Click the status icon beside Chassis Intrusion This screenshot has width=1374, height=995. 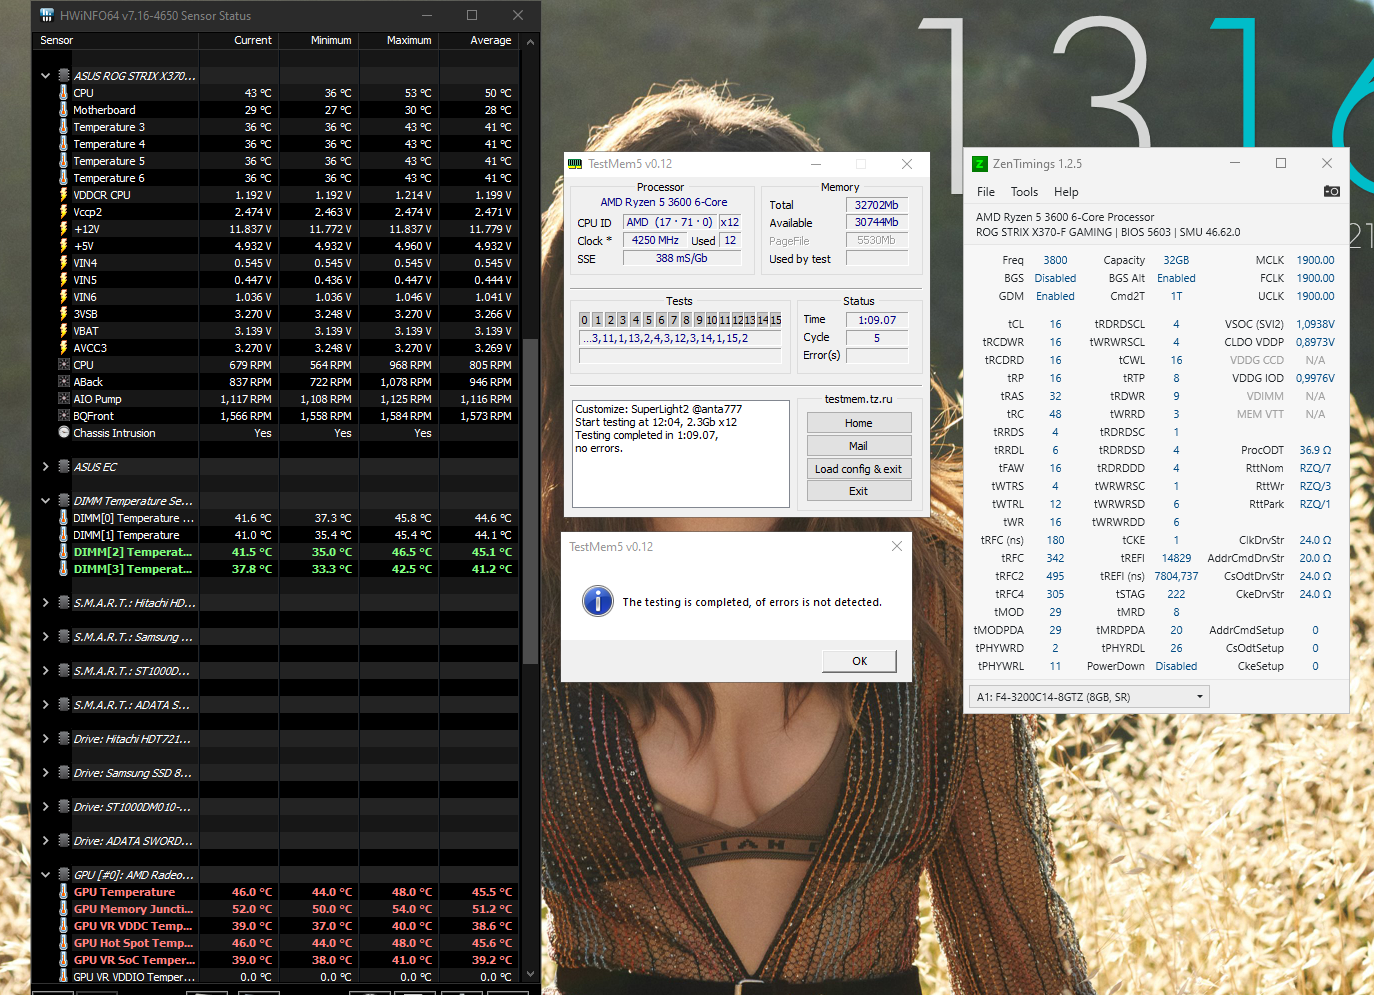pos(64,433)
